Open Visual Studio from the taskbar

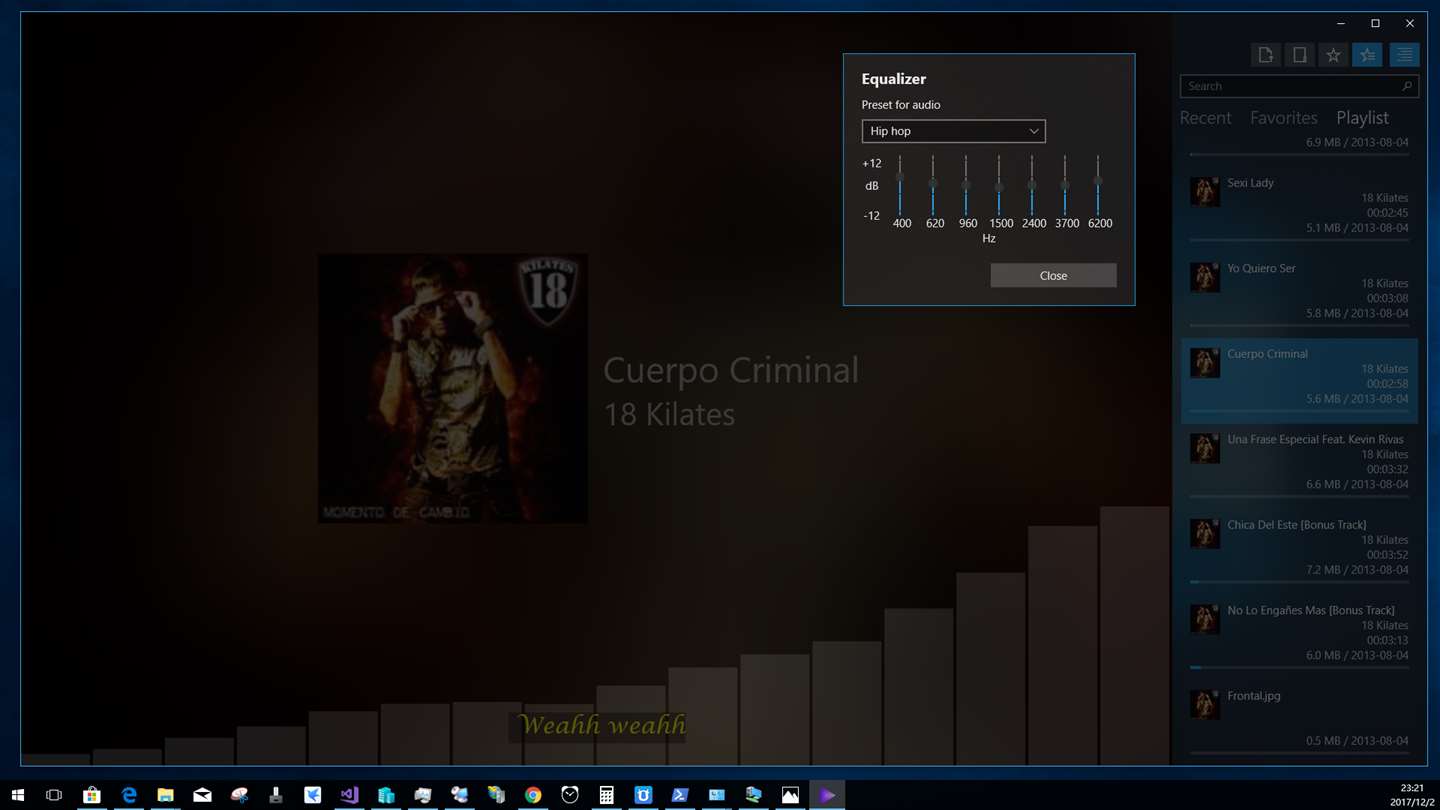click(349, 795)
